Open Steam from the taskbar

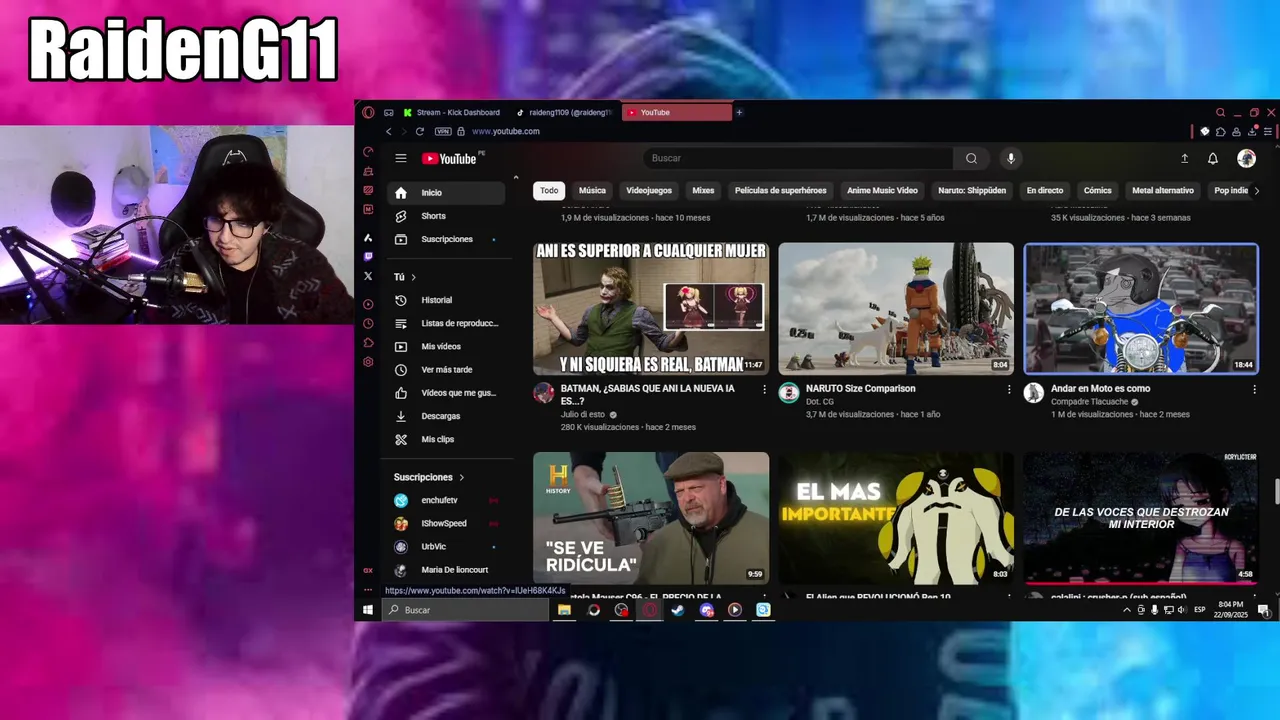click(678, 610)
